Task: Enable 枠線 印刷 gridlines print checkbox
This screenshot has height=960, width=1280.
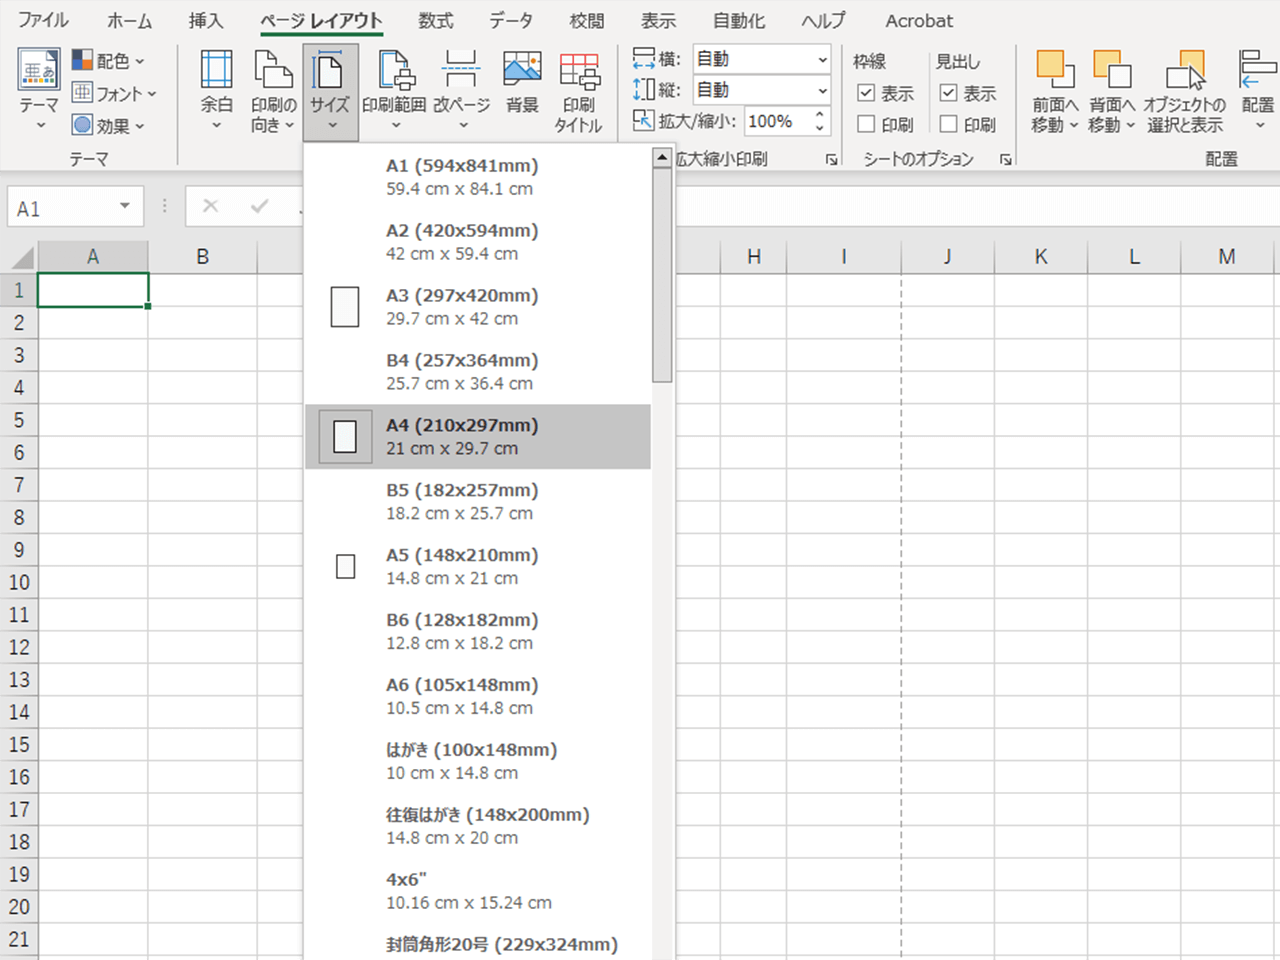Action: 867,124
